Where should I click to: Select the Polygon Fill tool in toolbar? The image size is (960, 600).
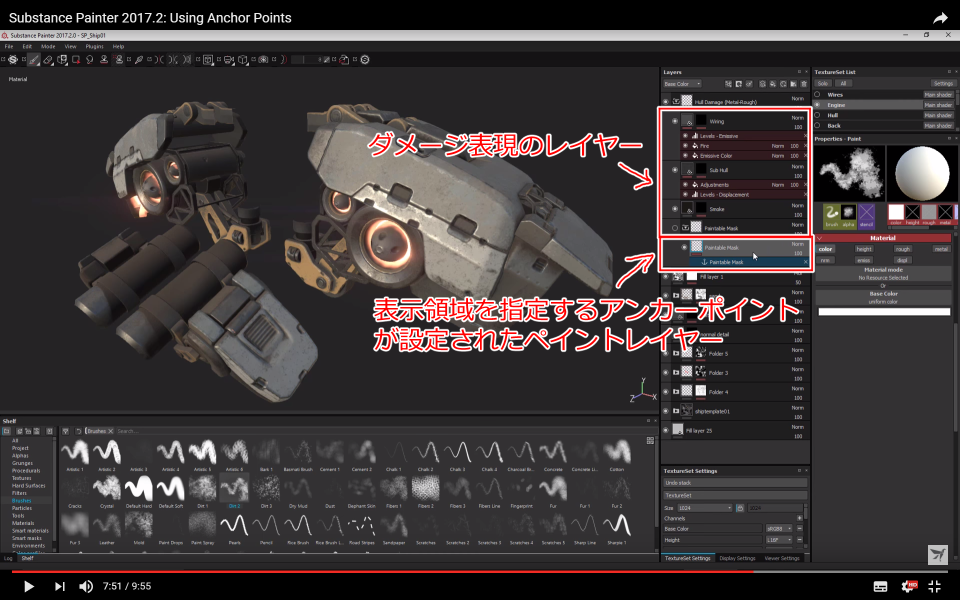(76, 59)
